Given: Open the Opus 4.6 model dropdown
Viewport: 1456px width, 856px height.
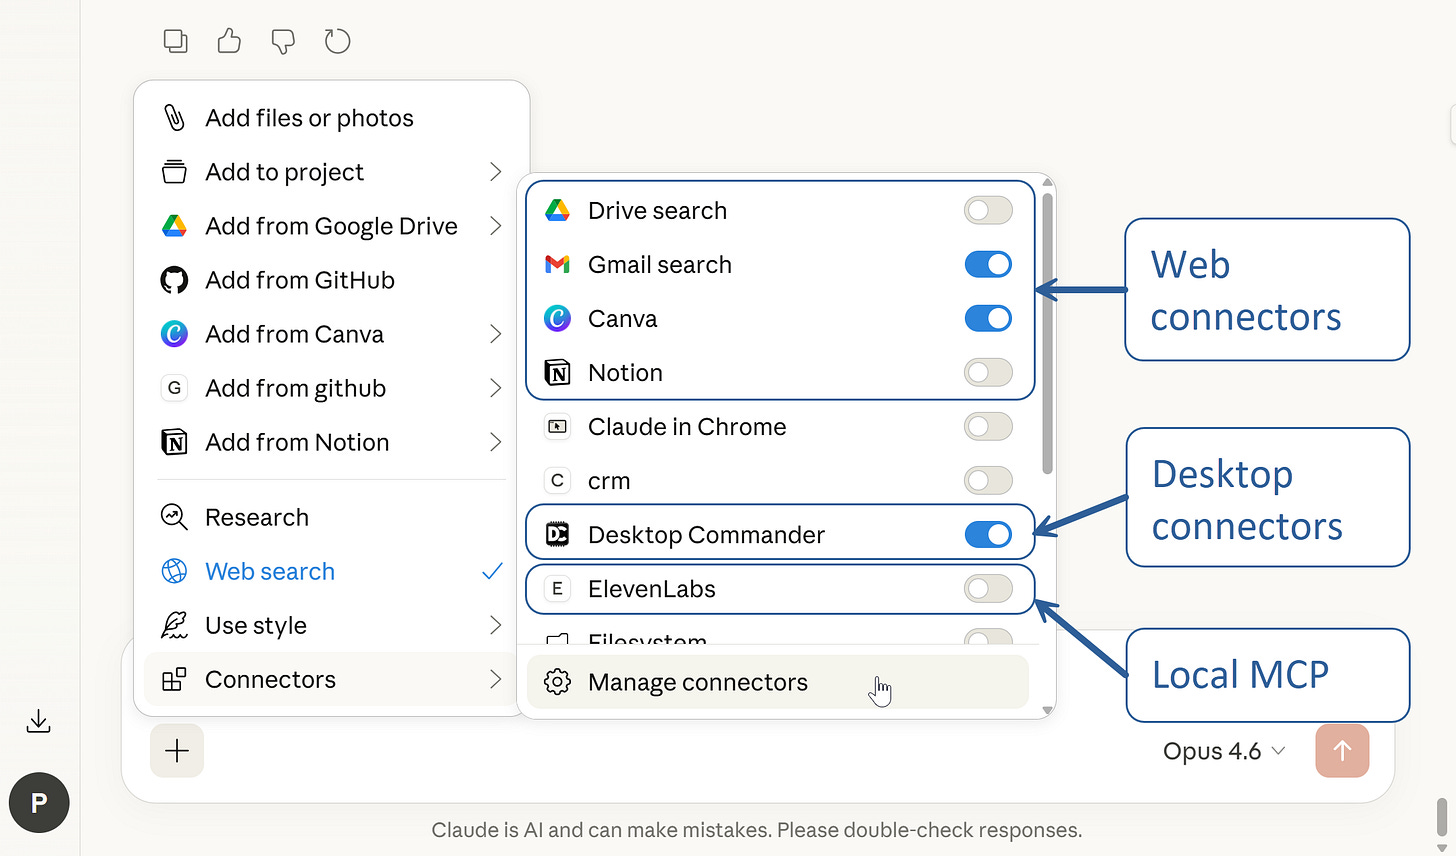Looking at the screenshot, I should coord(1224,751).
